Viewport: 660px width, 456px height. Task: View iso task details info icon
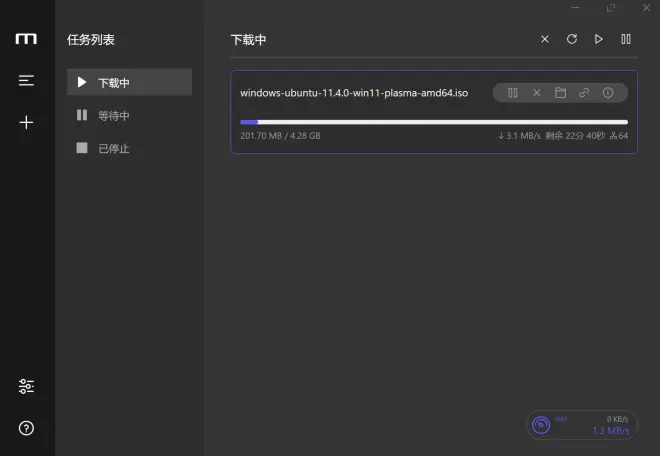(608, 93)
